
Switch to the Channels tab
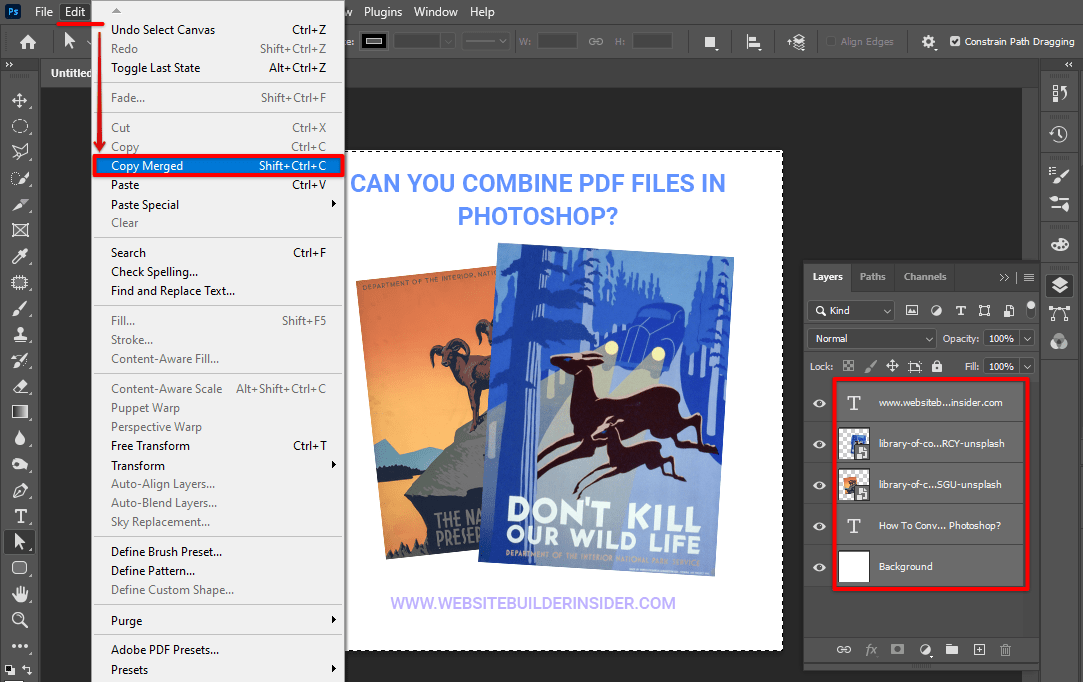(x=924, y=277)
